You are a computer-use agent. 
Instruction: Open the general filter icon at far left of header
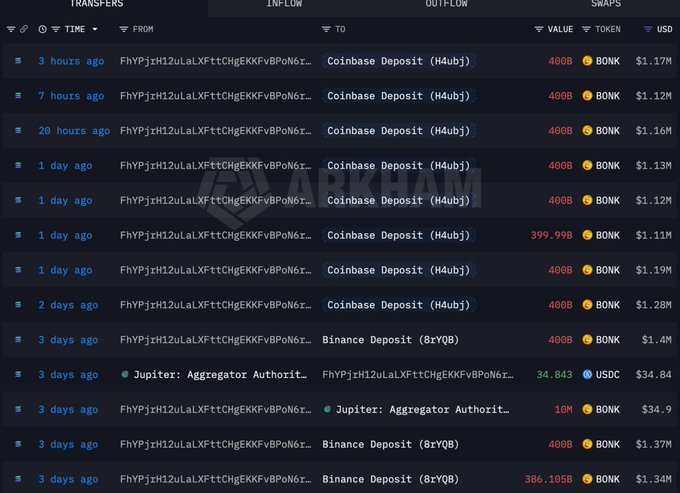11,29
